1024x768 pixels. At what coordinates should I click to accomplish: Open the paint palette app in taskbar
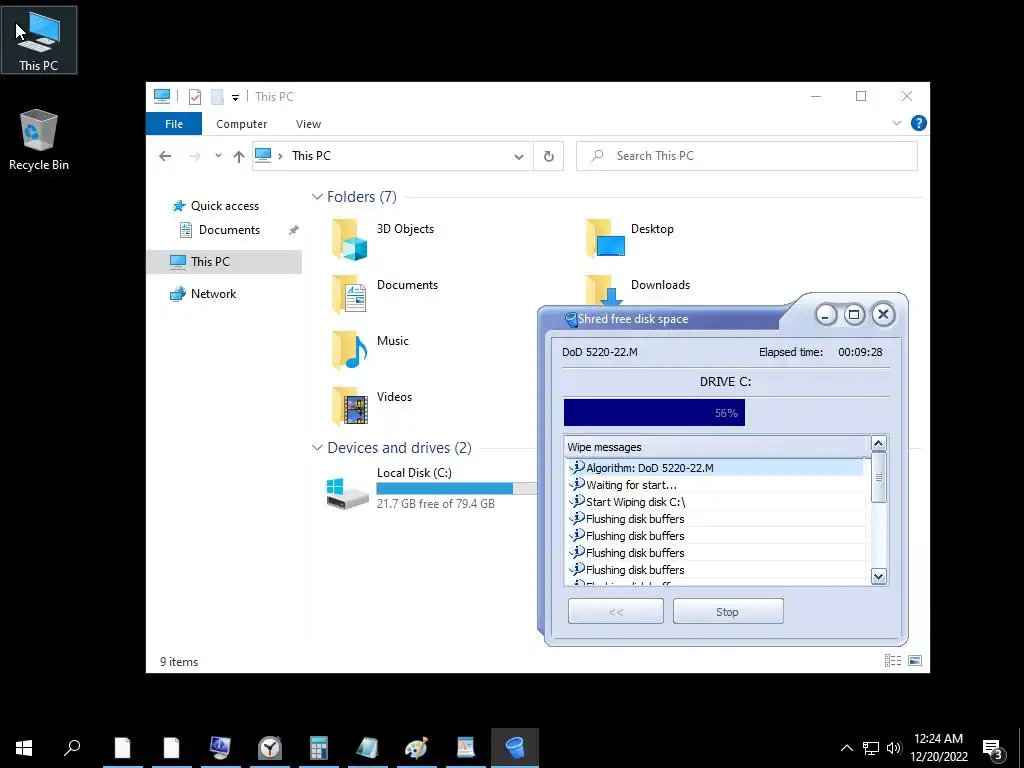(x=417, y=748)
